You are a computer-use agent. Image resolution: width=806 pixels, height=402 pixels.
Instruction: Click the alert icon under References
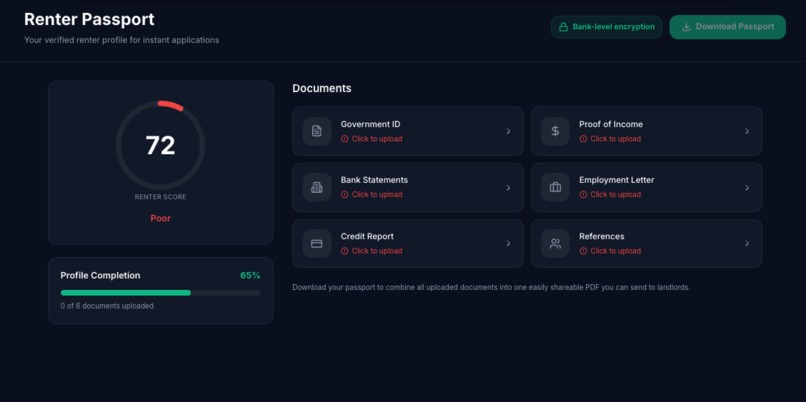click(583, 251)
